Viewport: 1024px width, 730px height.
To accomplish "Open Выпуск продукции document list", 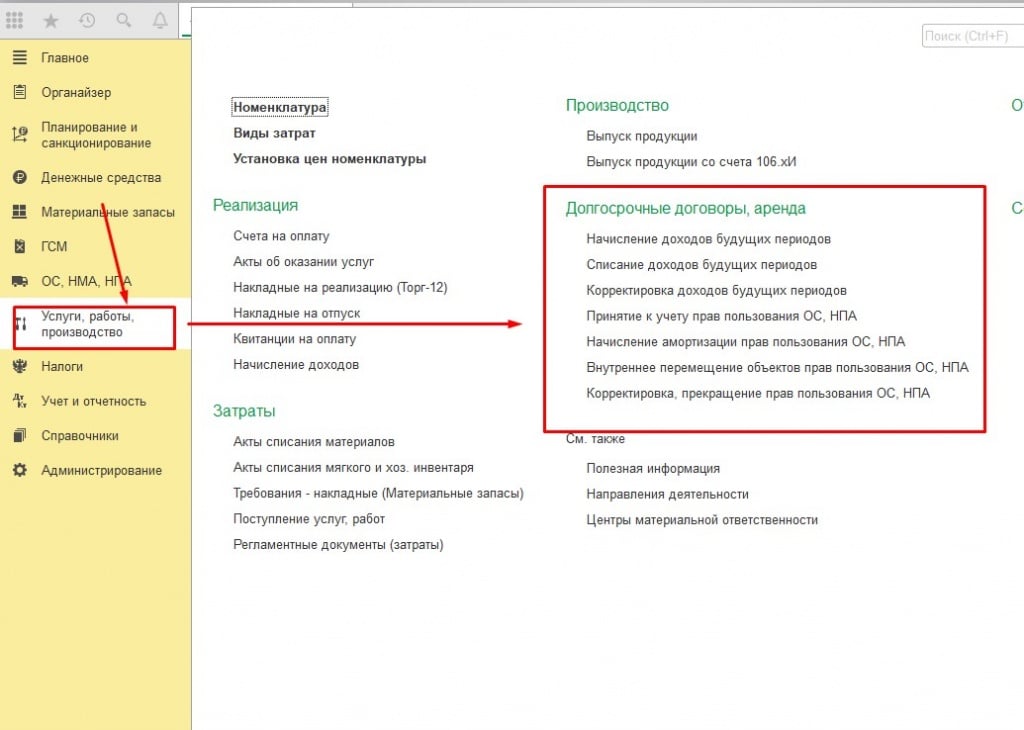I will click(641, 136).
